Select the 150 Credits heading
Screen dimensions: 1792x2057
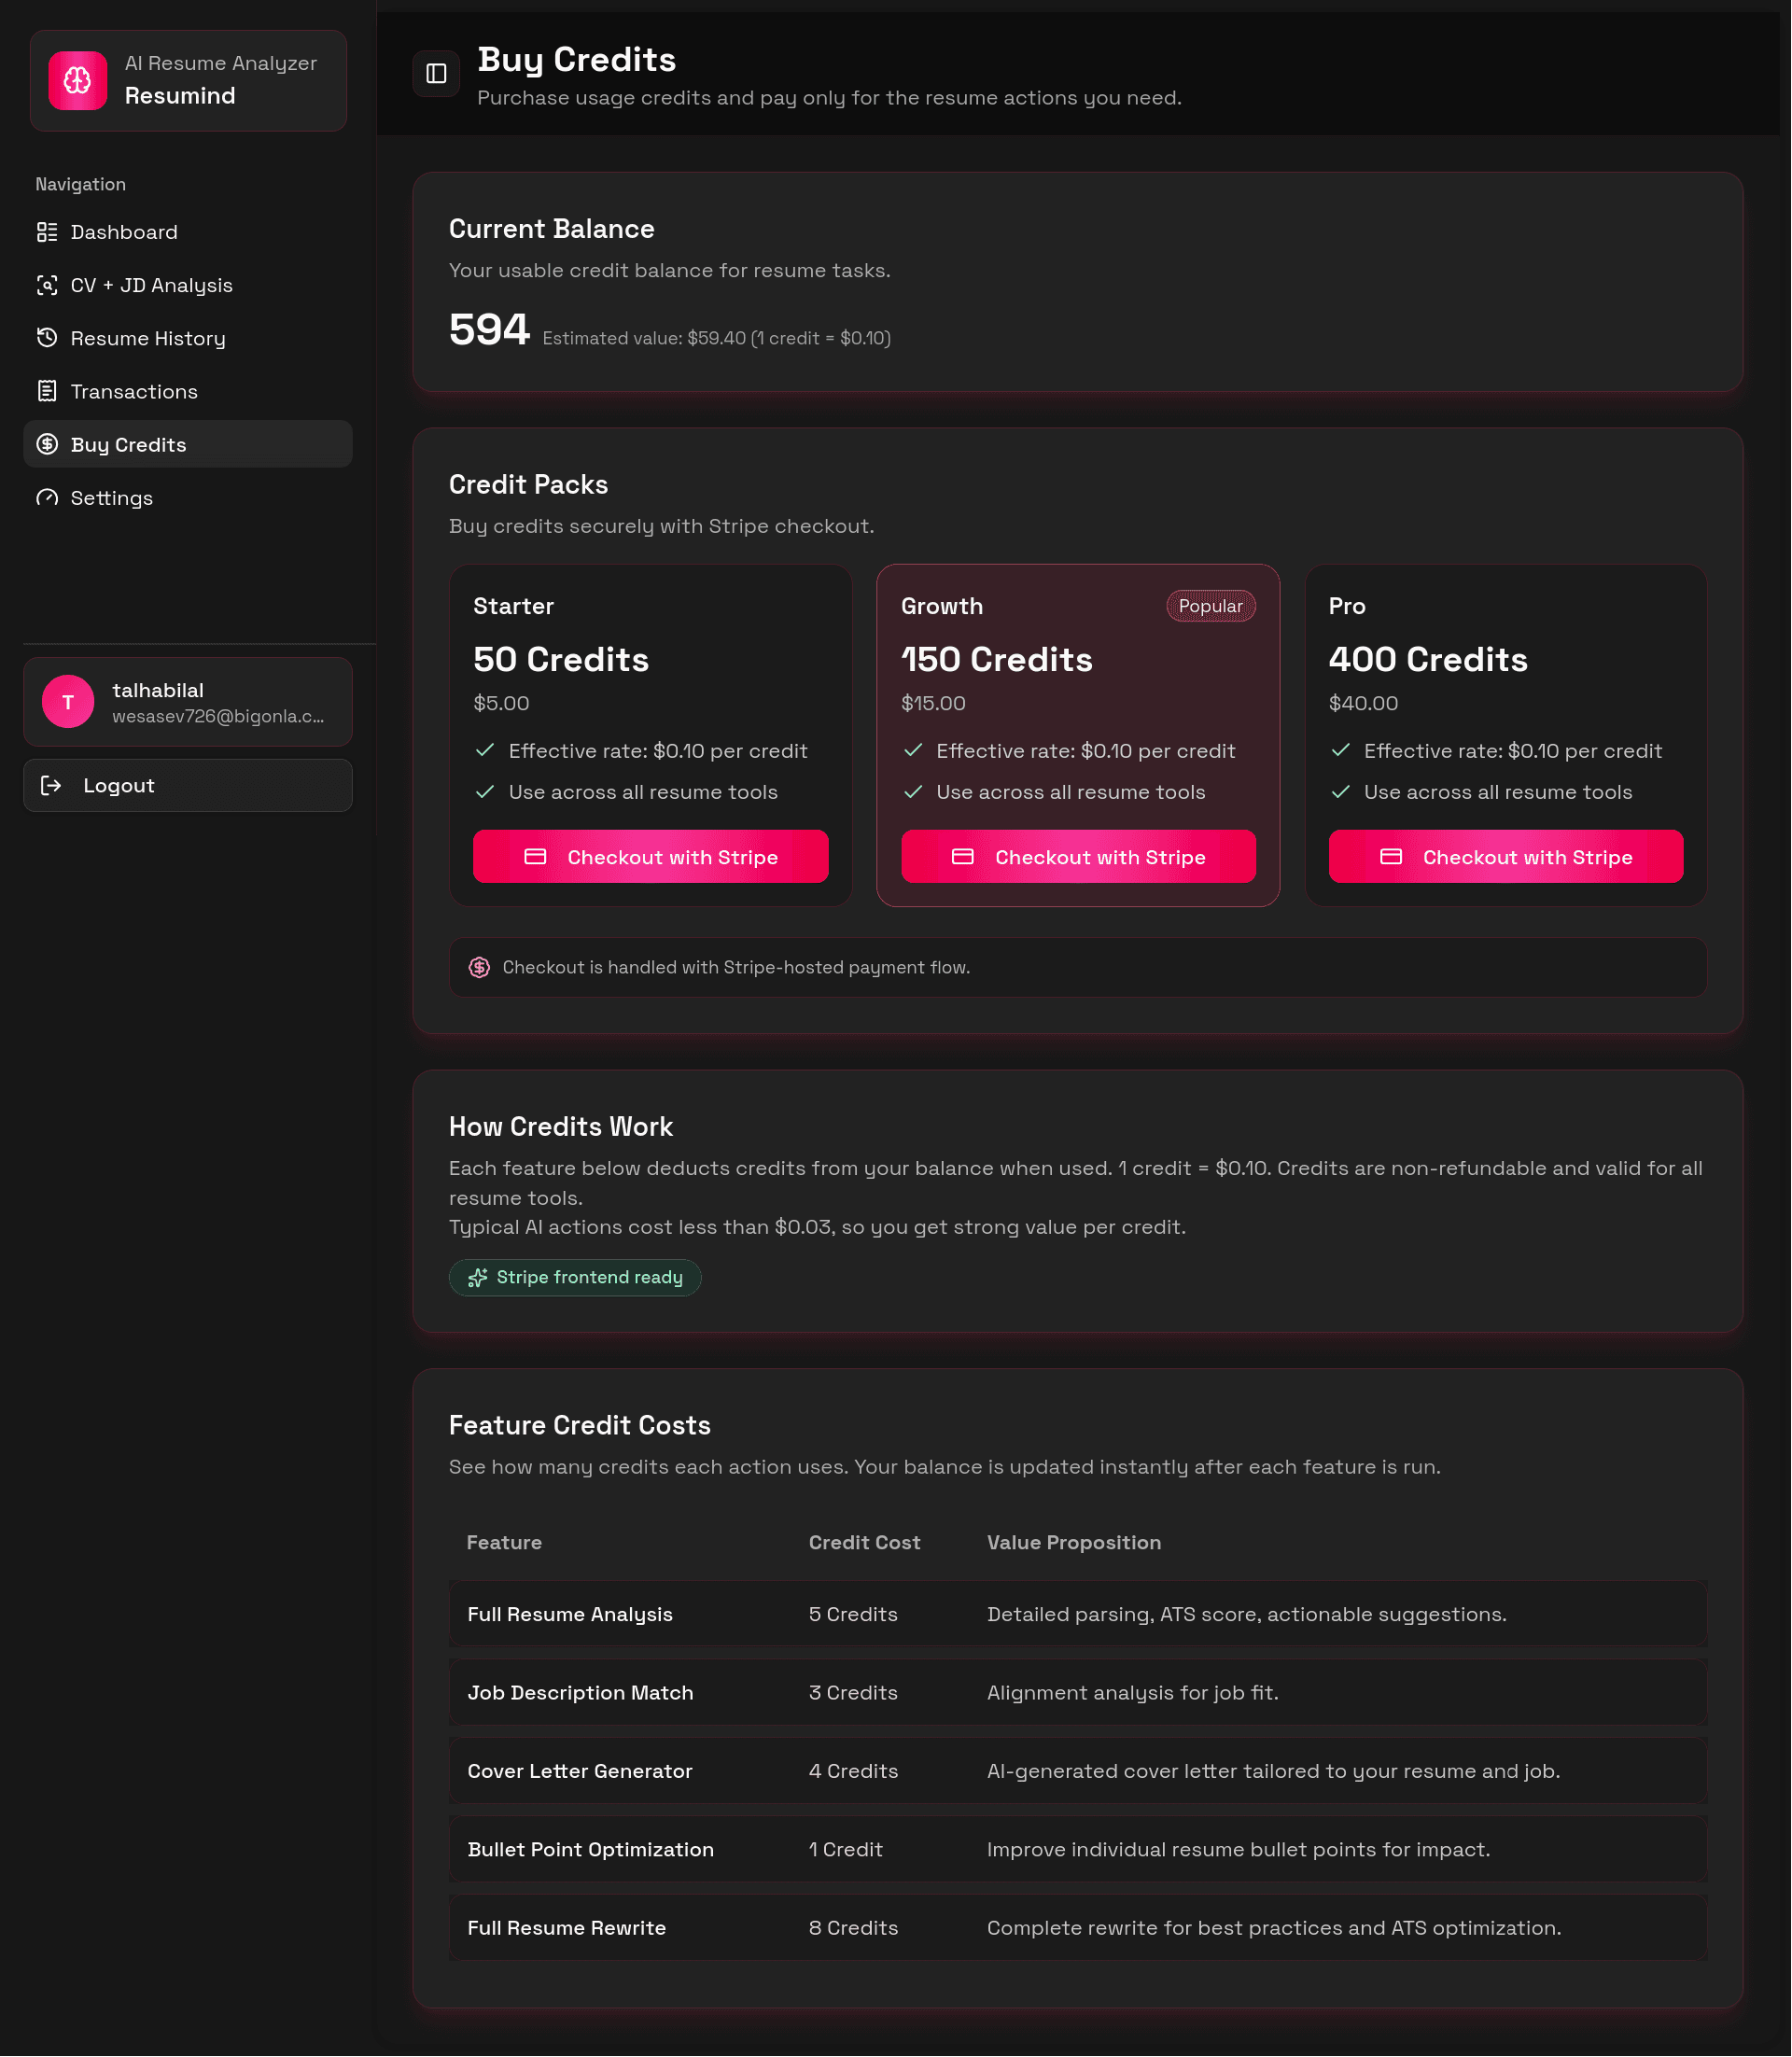click(x=997, y=660)
